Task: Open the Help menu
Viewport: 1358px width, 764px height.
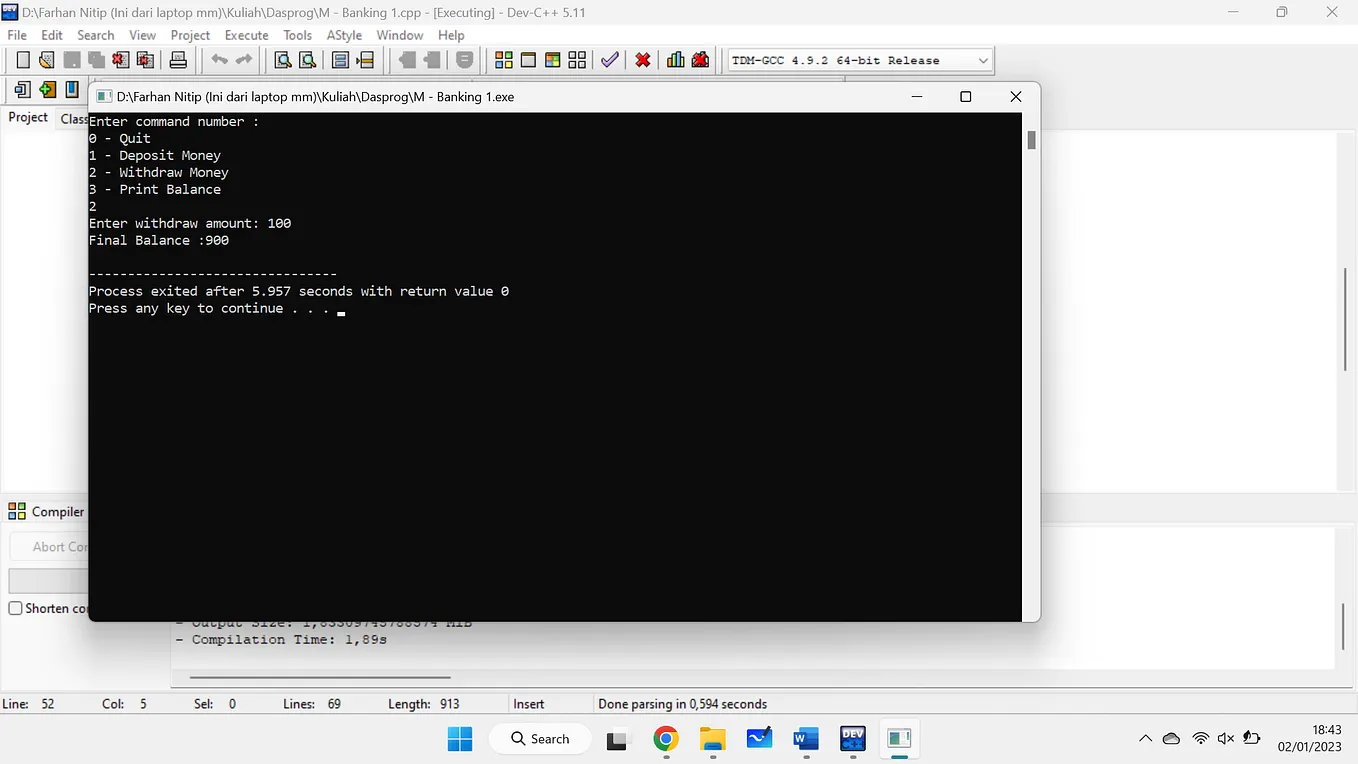Action: [451, 35]
